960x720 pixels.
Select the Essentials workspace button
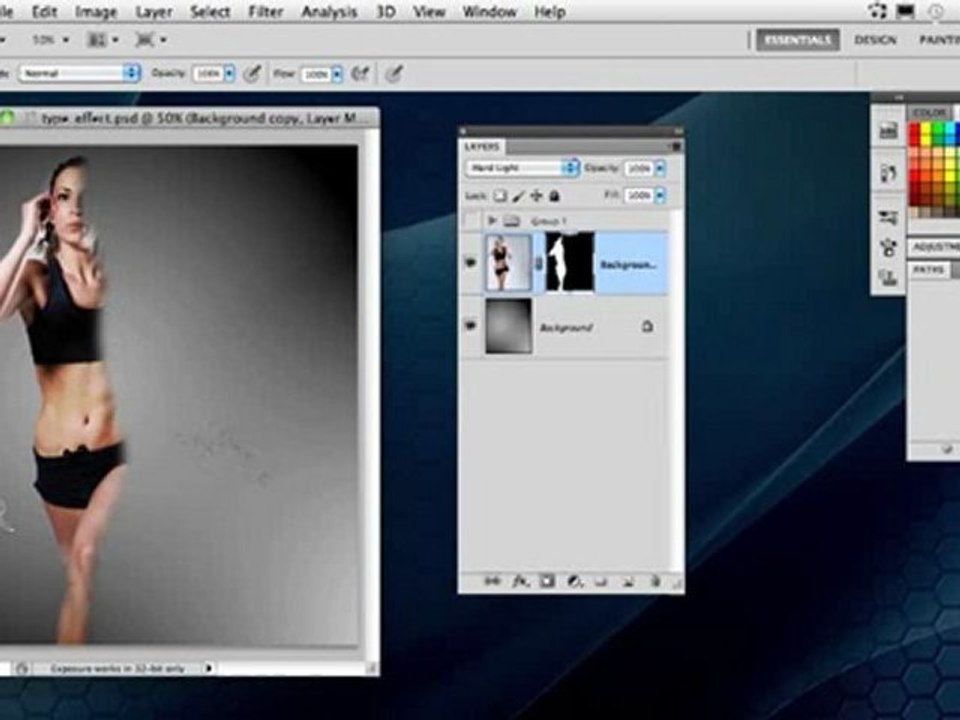pos(797,40)
